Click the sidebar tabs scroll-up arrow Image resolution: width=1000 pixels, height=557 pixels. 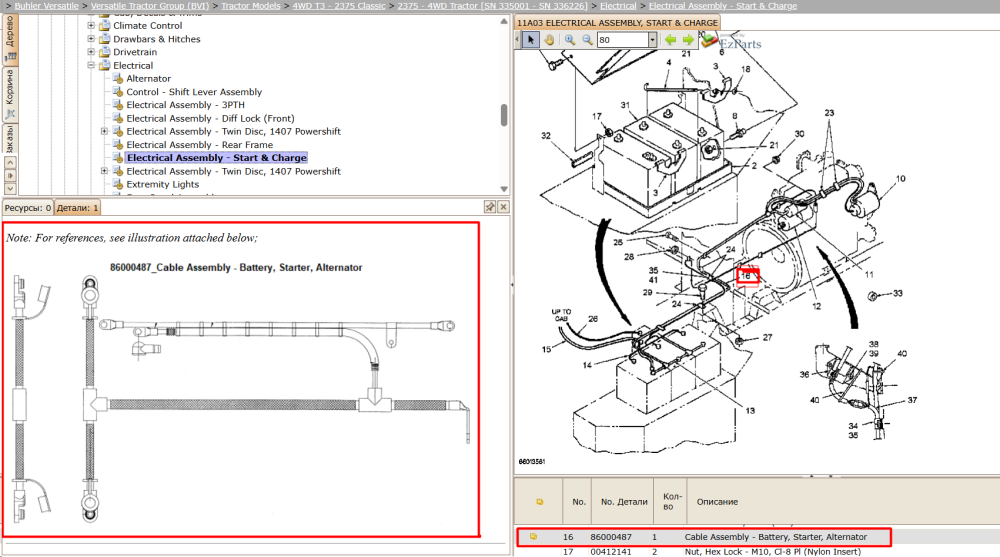click(10, 162)
